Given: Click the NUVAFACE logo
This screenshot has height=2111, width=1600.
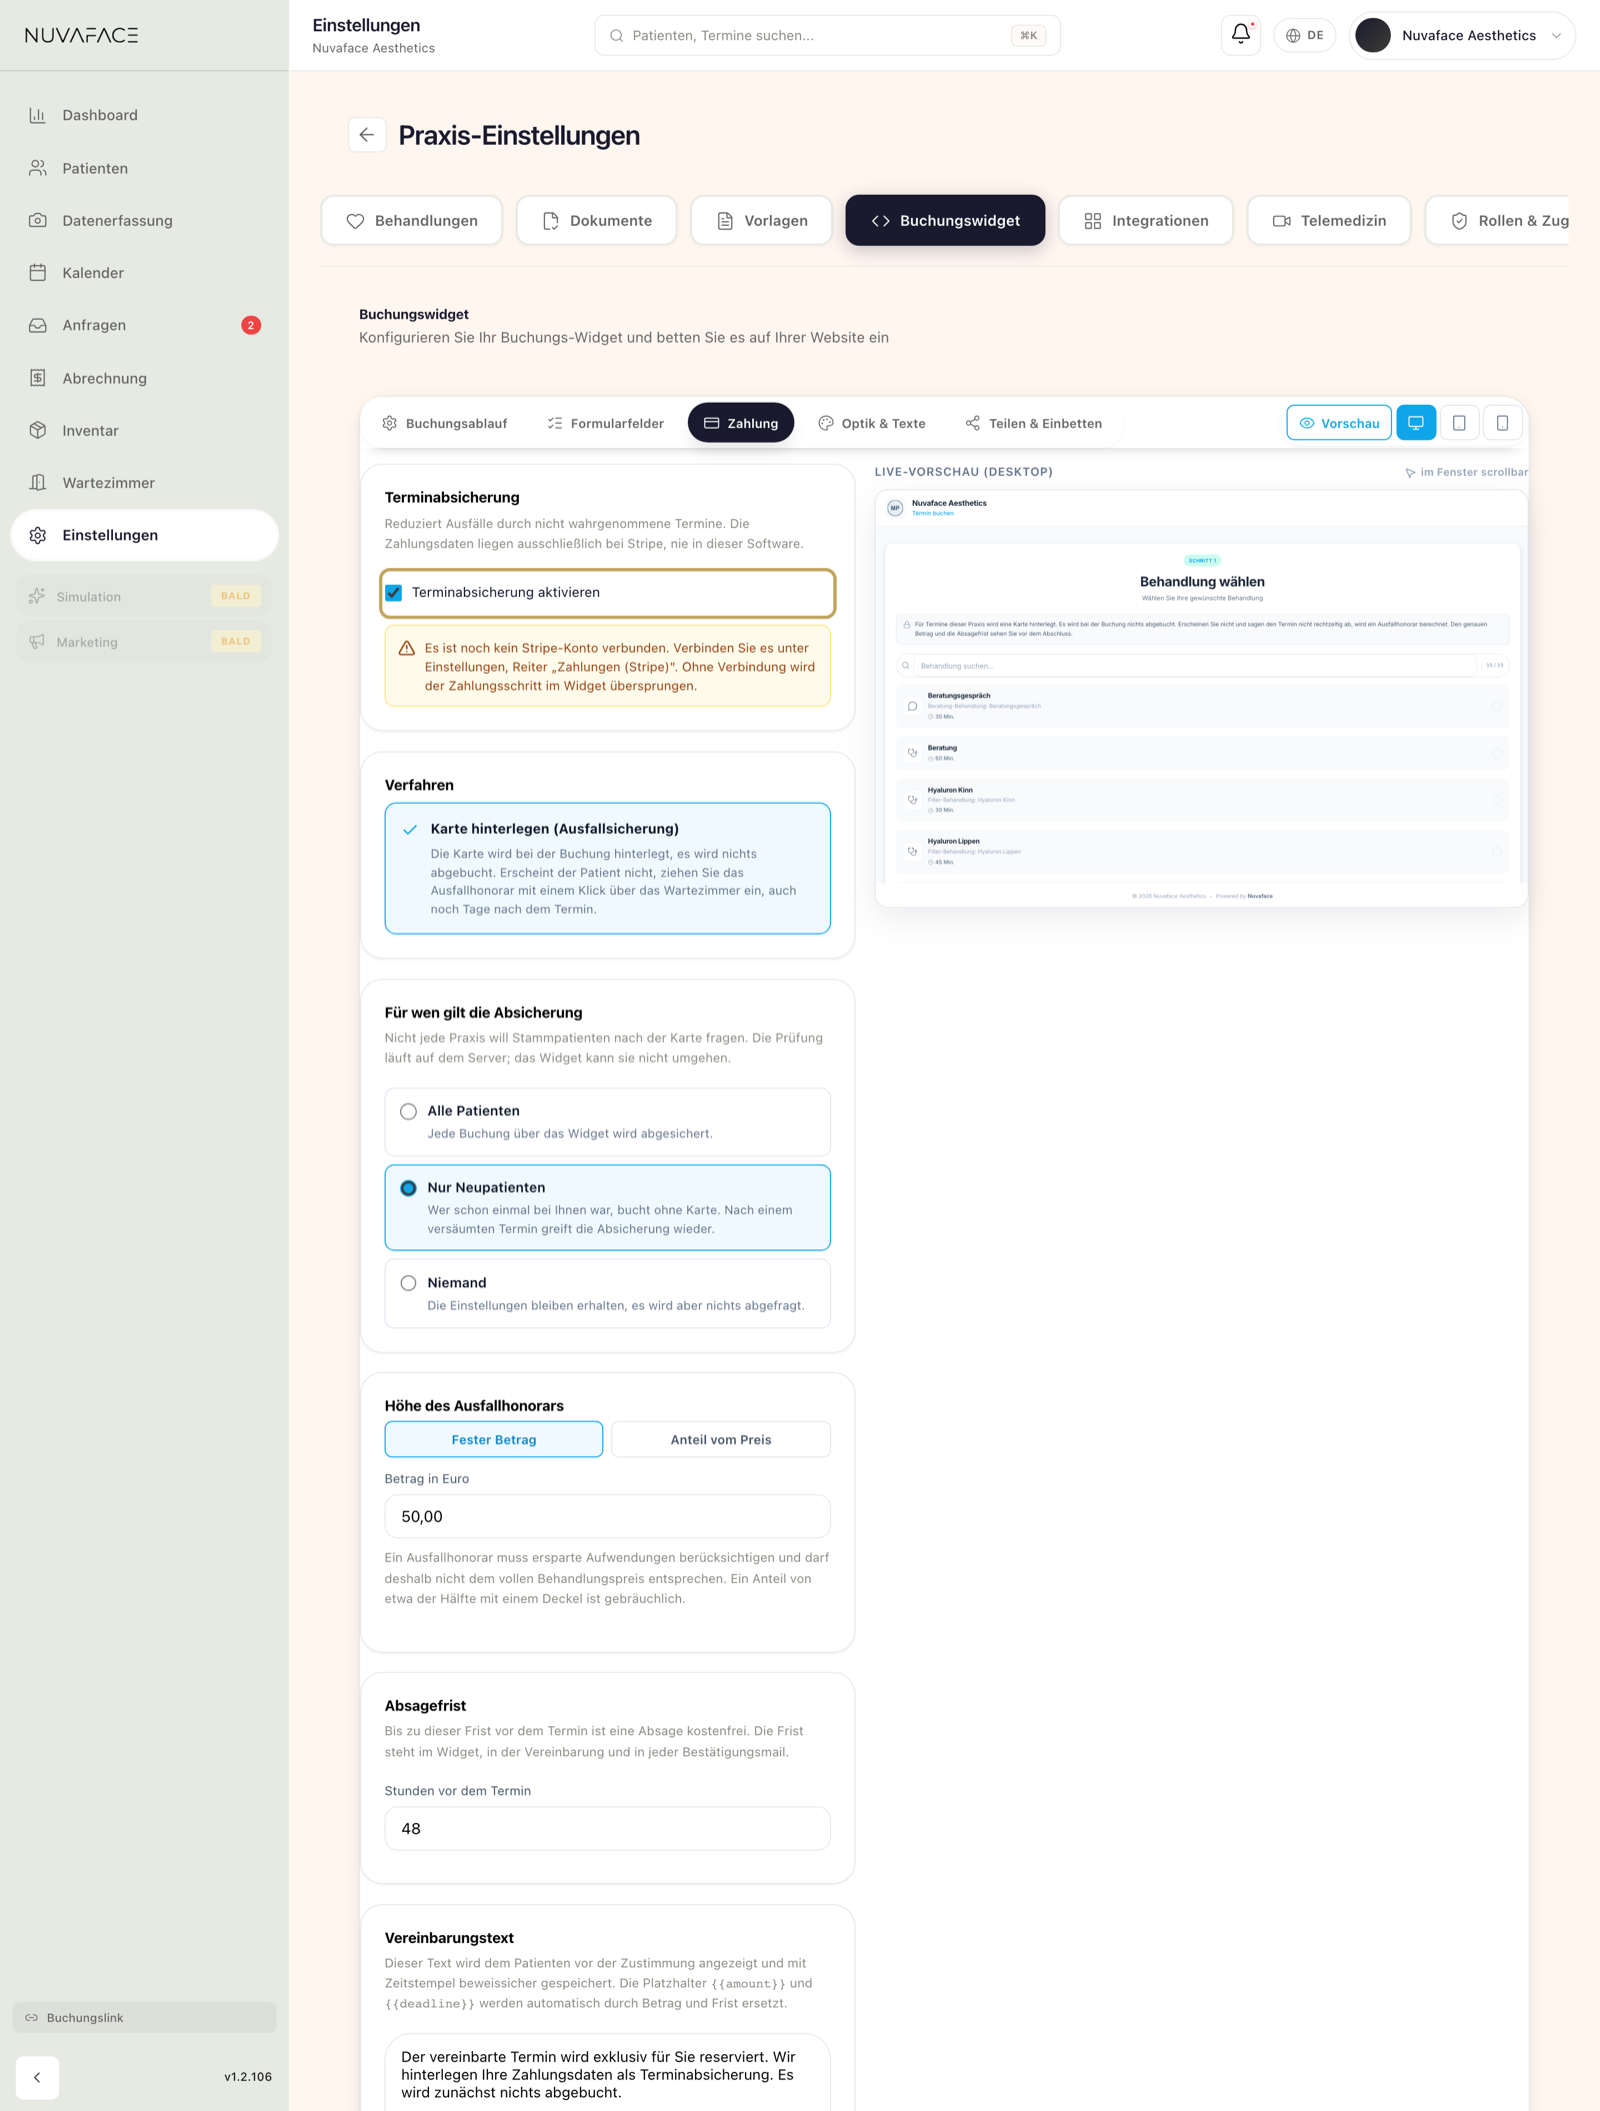Looking at the screenshot, I should pos(82,35).
